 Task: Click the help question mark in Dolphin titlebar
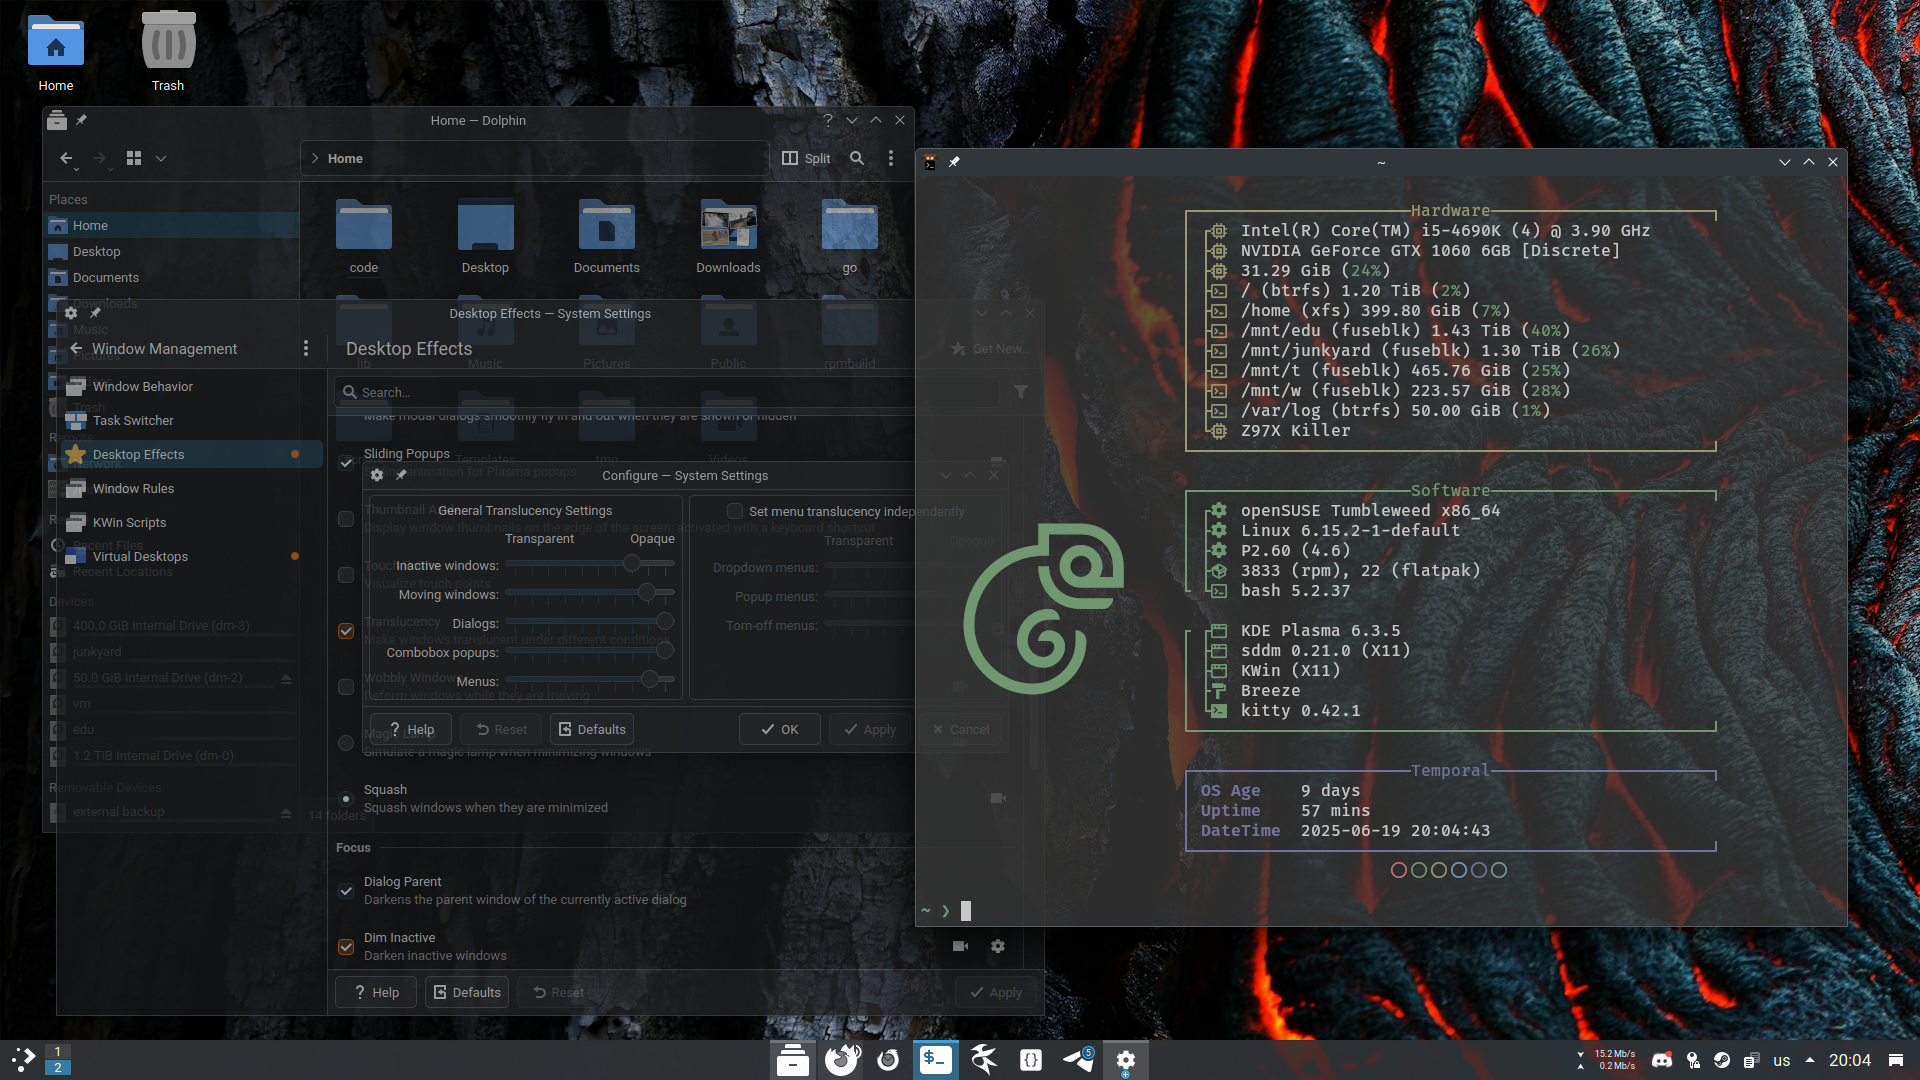(x=827, y=120)
